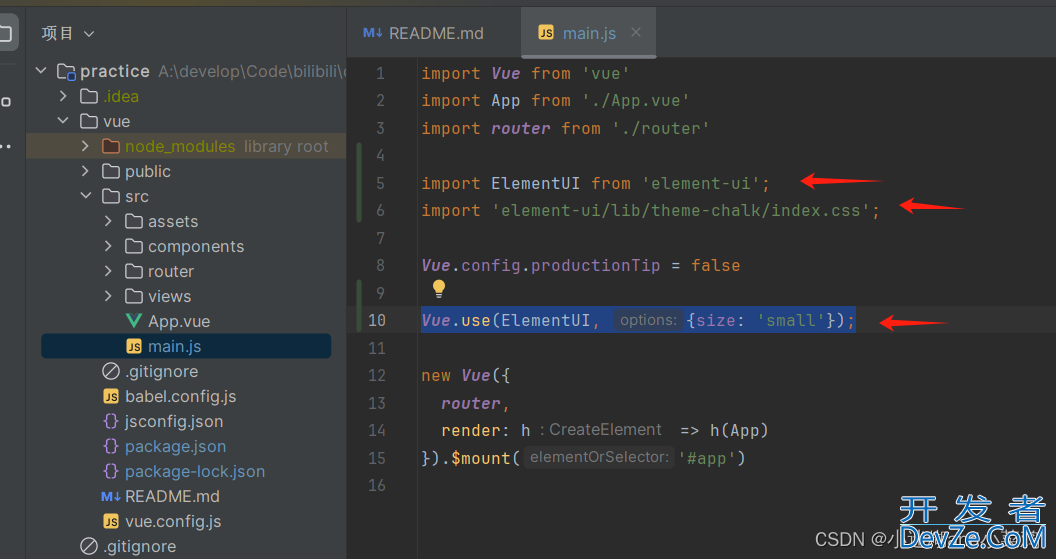Click the .idea folder icon
1056x559 pixels.
click(89, 96)
